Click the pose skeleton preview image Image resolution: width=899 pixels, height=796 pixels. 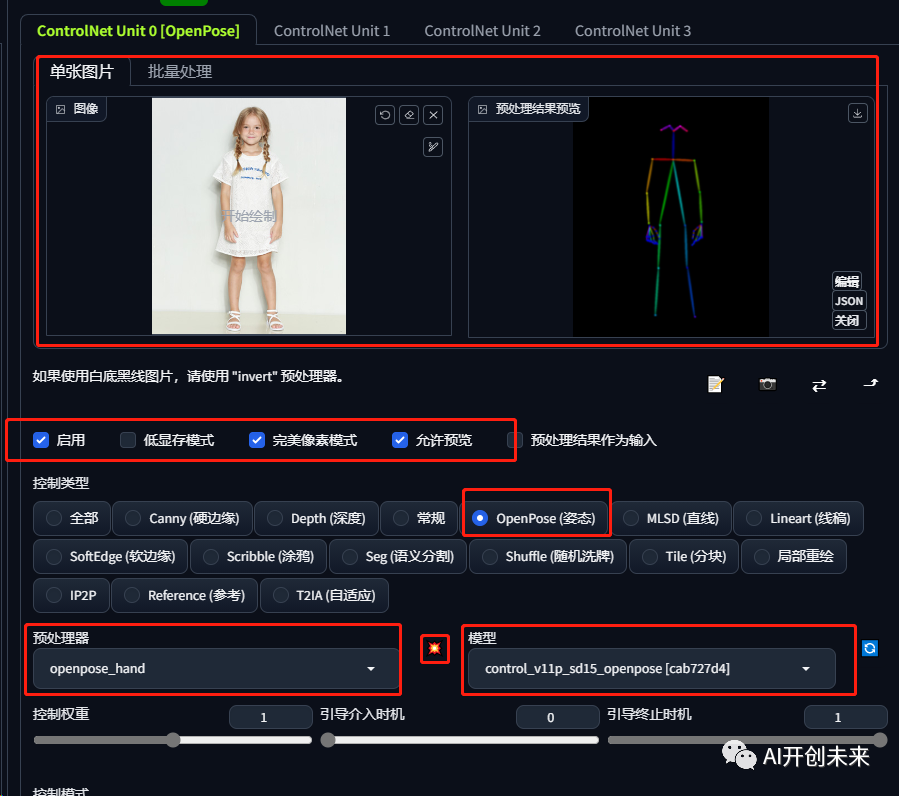[x=671, y=217]
